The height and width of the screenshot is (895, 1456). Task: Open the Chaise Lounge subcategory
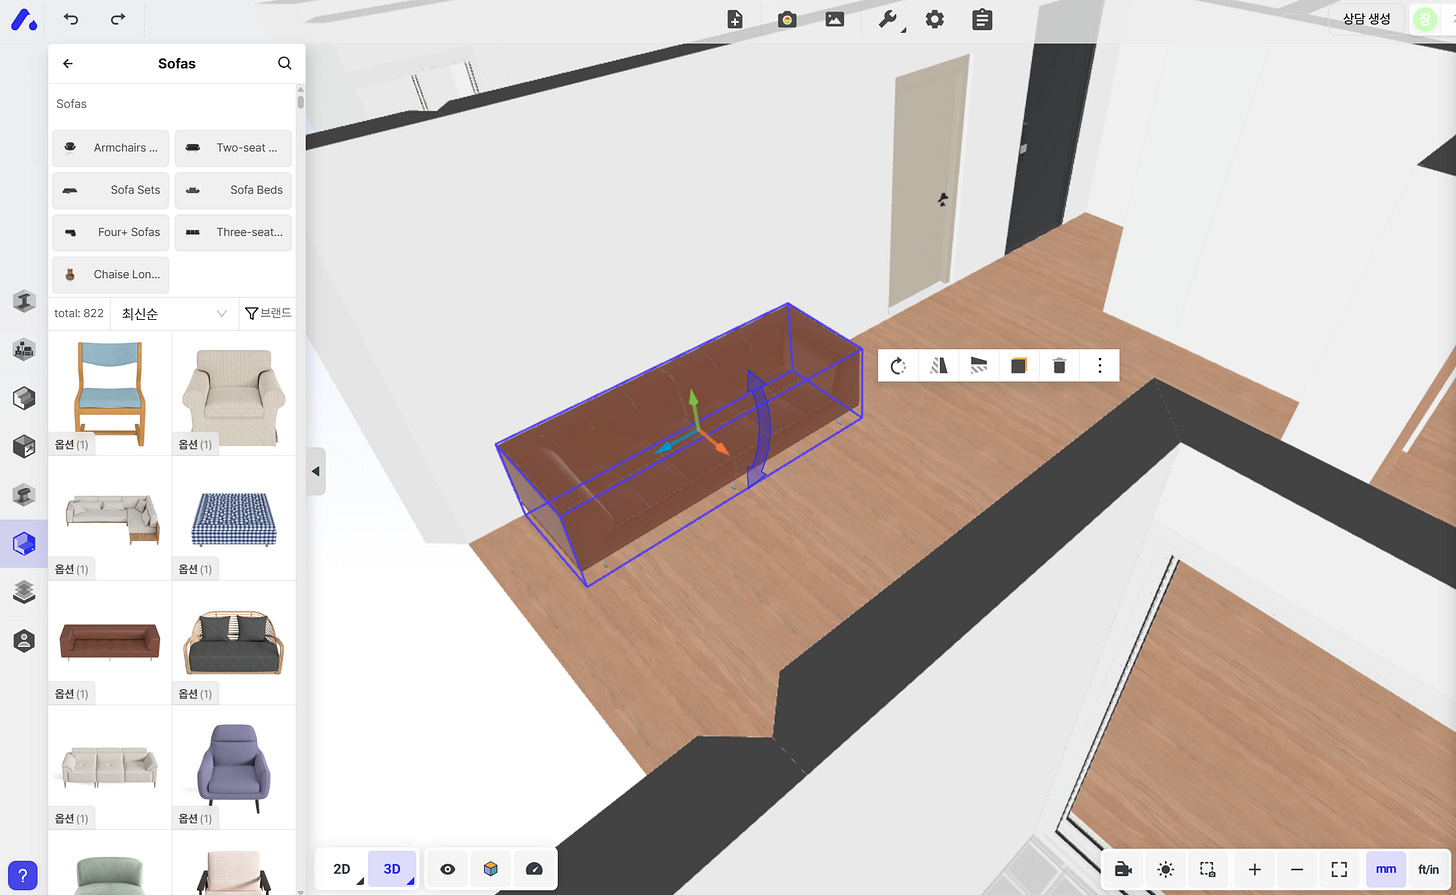point(110,274)
